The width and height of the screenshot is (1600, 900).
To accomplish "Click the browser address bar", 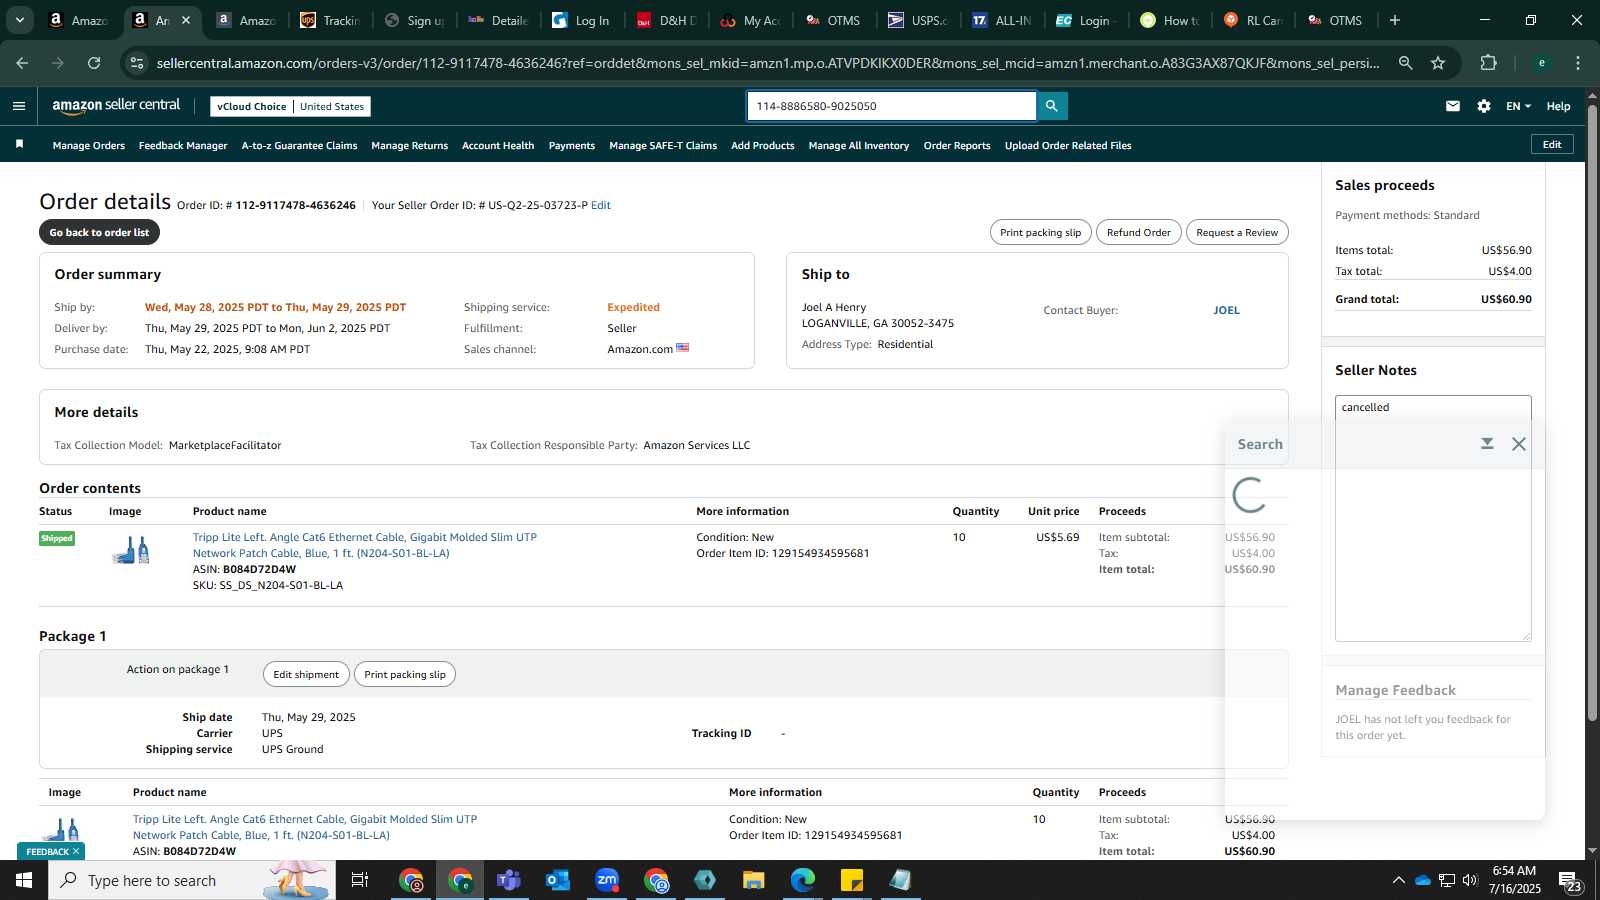I will [x=768, y=63].
